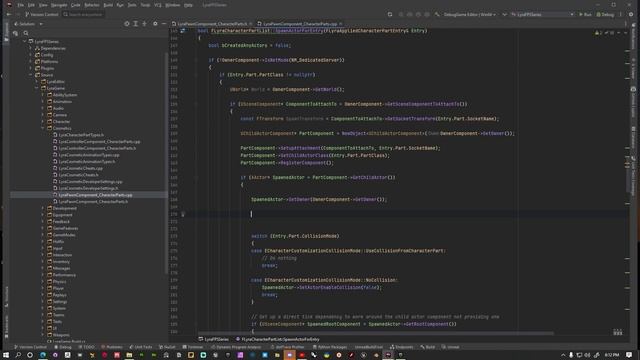
Task: Open the Problems tool window tab
Action: click(112, 347)
